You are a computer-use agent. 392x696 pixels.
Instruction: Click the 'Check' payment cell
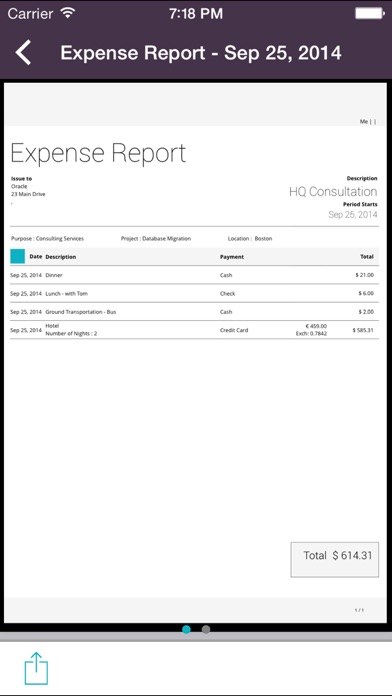tap(228, 293)
